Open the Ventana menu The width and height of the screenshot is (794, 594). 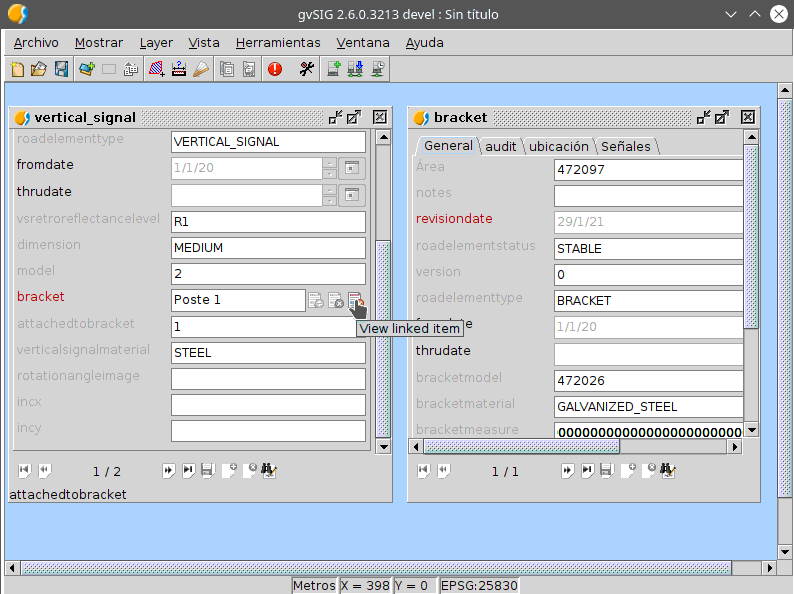363,43
